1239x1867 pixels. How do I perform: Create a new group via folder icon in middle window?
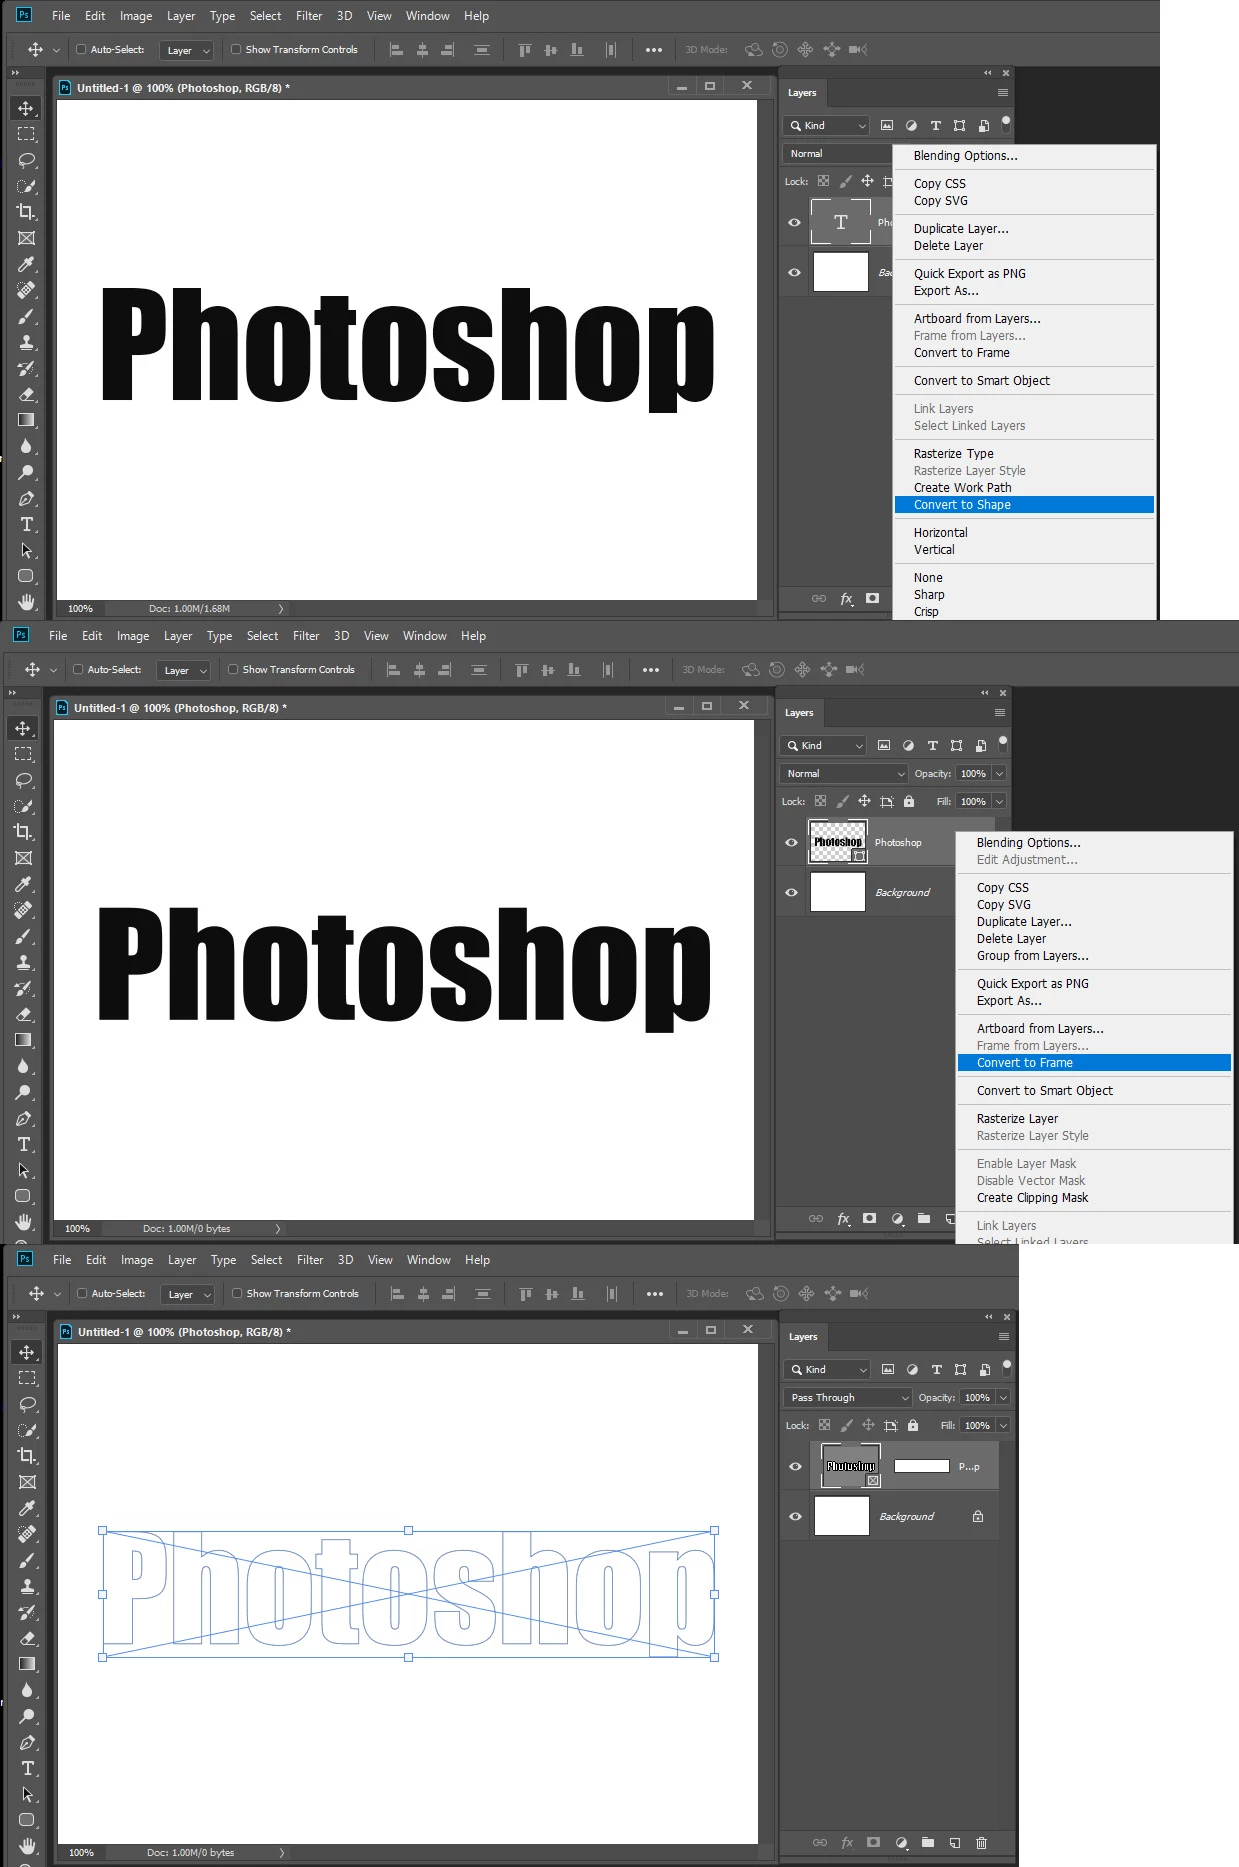tap(924, 1218)
